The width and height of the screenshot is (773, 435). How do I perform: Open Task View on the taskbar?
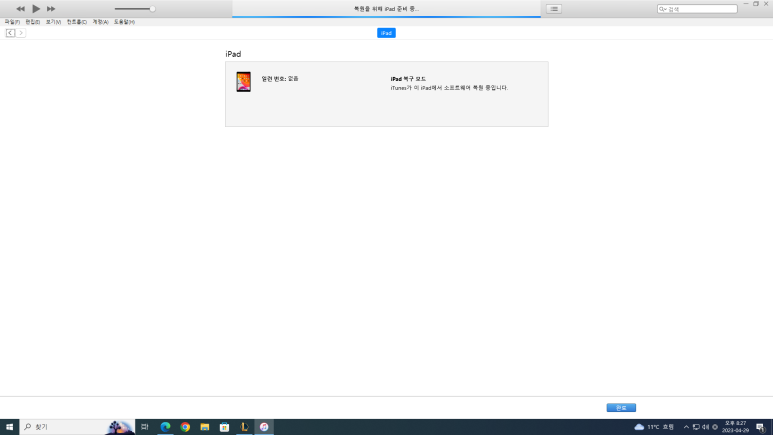tap(144, 427)
